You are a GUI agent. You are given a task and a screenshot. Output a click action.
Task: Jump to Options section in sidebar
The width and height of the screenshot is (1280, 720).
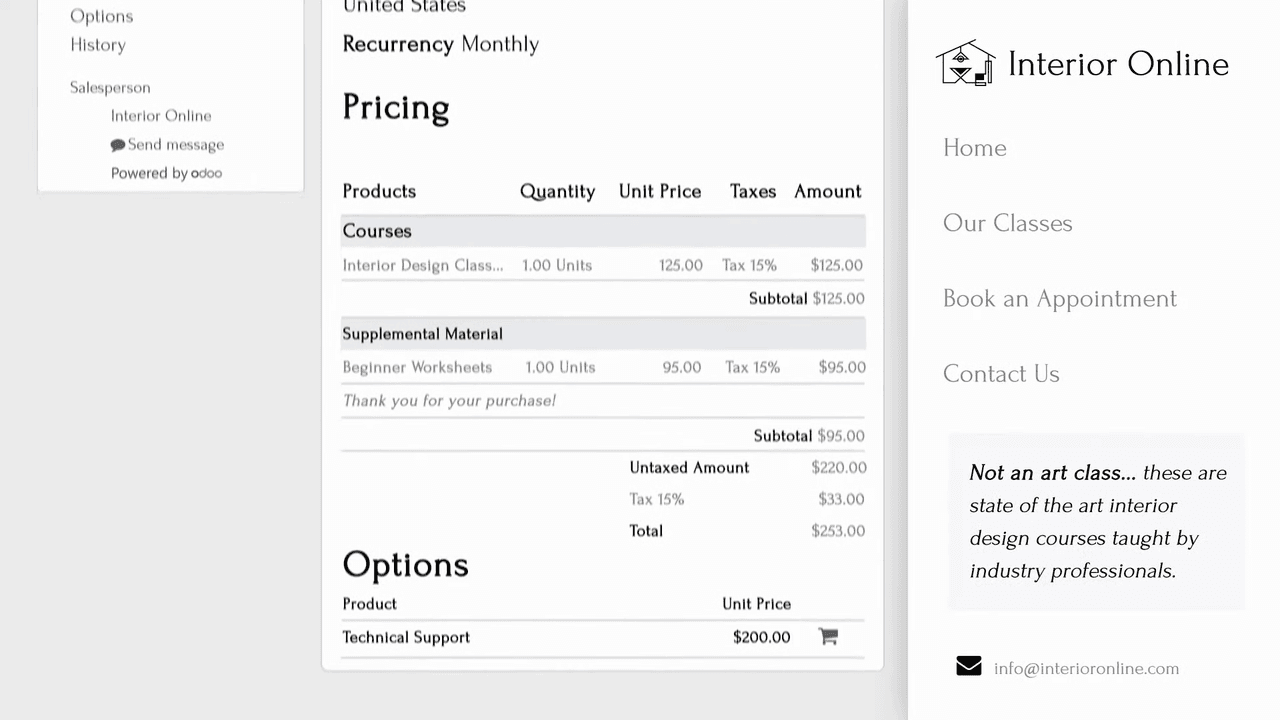[x=101, y=16]
